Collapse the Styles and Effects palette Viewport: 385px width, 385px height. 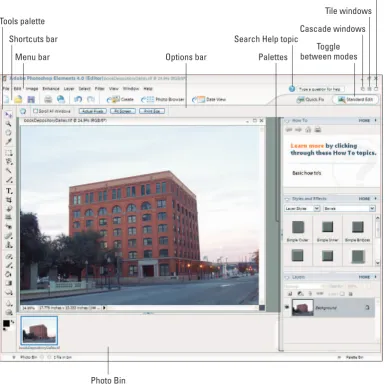tap(287, 199)
